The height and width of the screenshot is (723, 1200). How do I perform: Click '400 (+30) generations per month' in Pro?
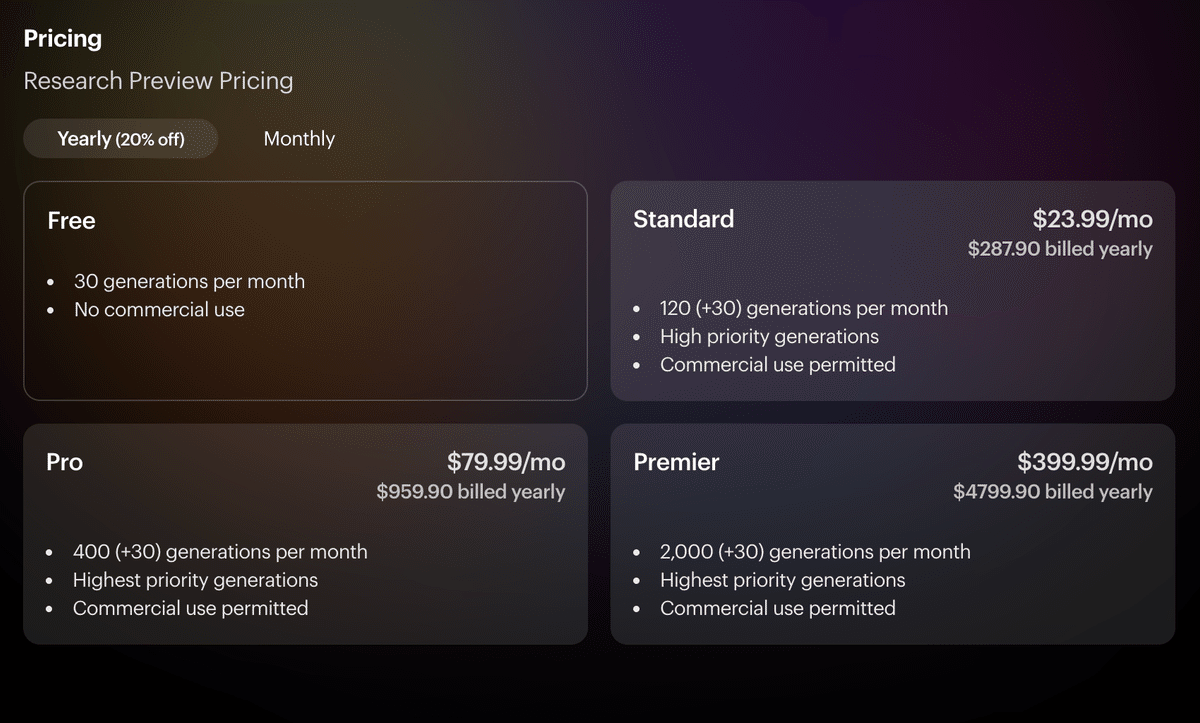pos(220,552)
